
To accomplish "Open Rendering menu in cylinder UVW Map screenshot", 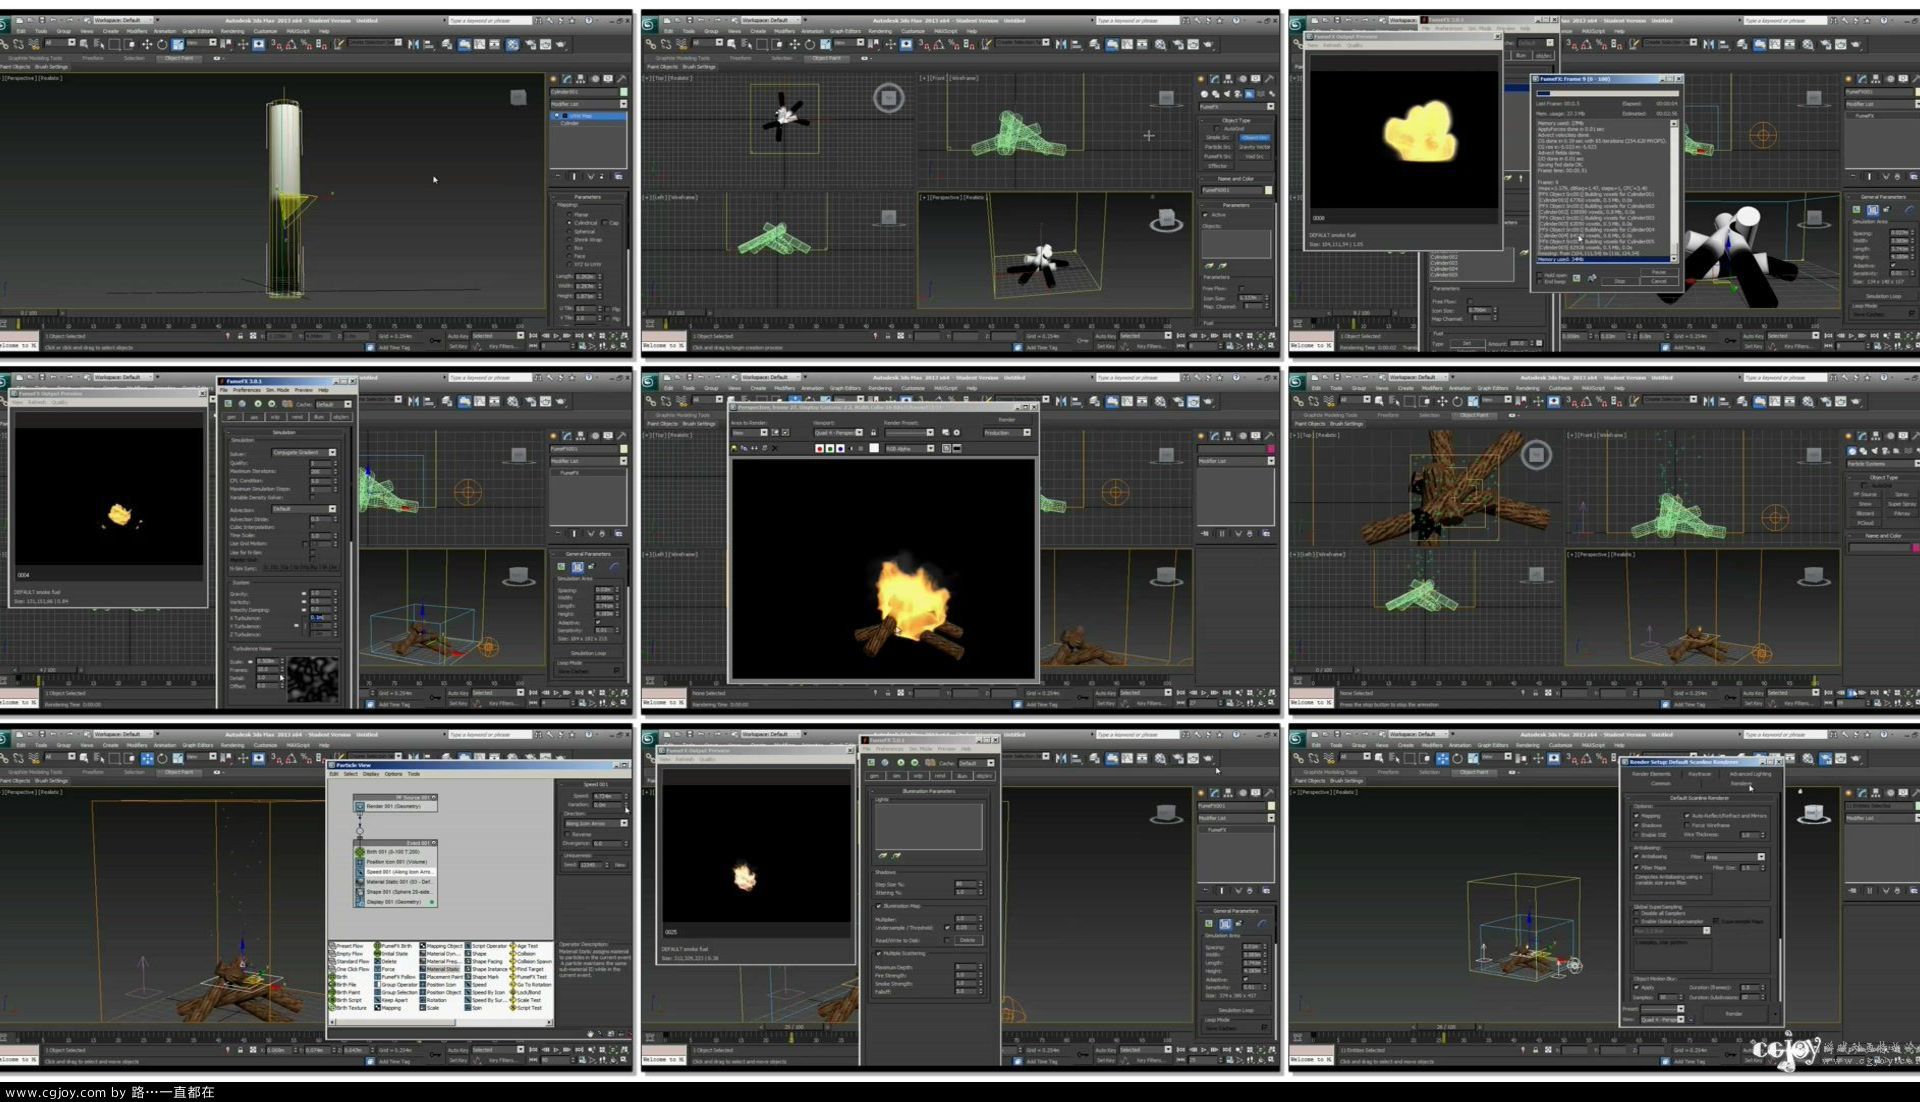I will pyautogui.click(x=232, y=31).
